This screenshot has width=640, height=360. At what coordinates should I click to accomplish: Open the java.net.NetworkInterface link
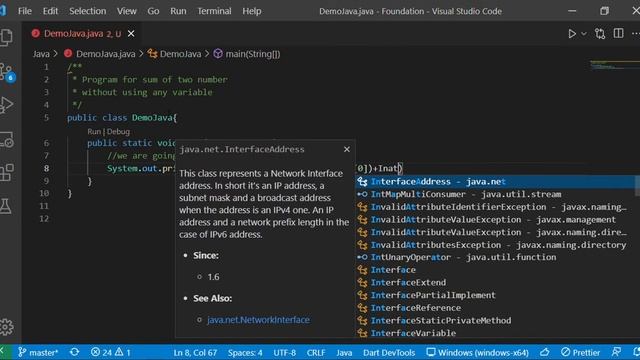(258, 320)
